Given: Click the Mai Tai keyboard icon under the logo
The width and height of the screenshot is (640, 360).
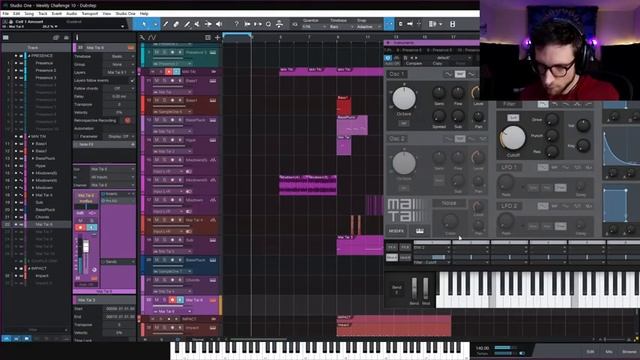Looking at the screenshot, I should [x=420, y=231].
